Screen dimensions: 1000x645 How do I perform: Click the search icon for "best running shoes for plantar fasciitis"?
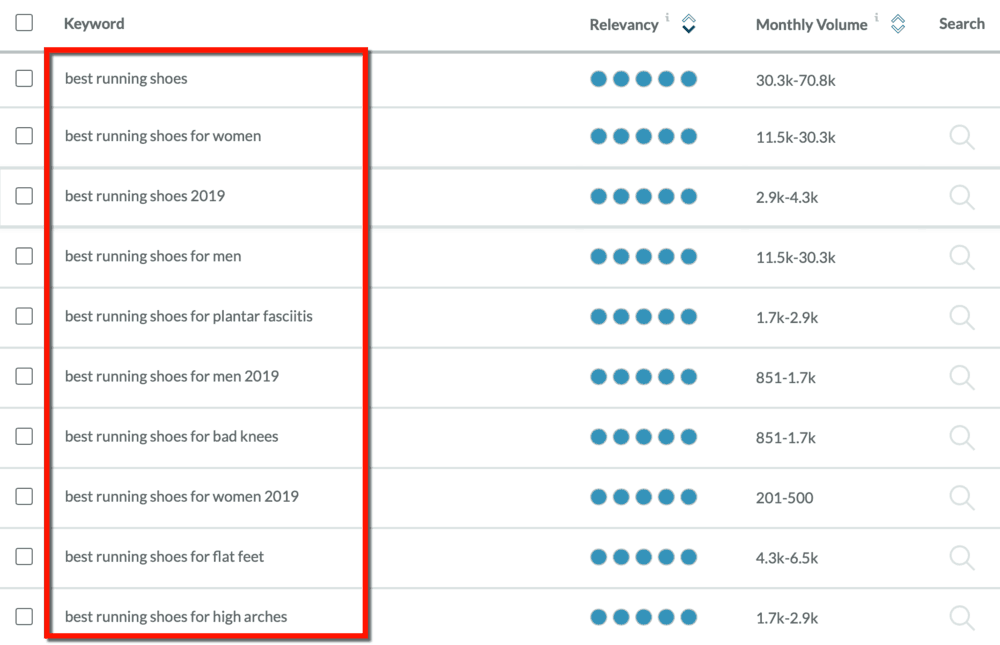[x=962, y=317]
